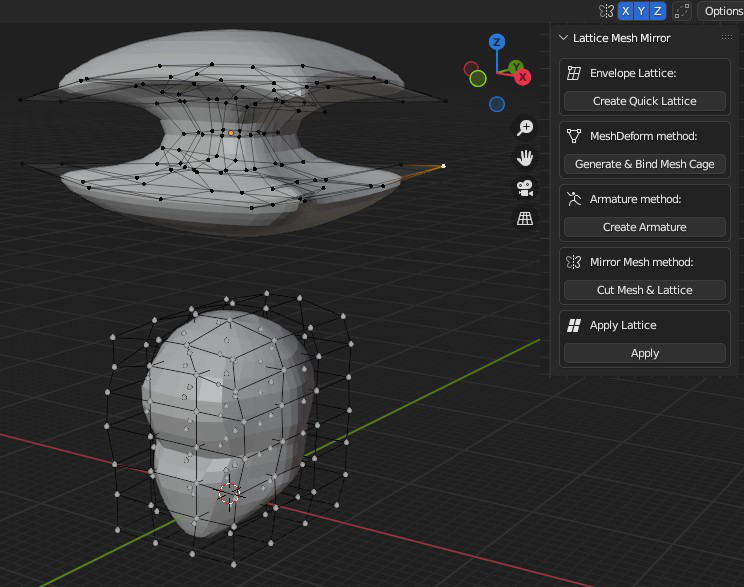This screenshot has width=744, height=587.
Task: Click the Lattice Mesh Mirror panel title
Action: (622, 38)
